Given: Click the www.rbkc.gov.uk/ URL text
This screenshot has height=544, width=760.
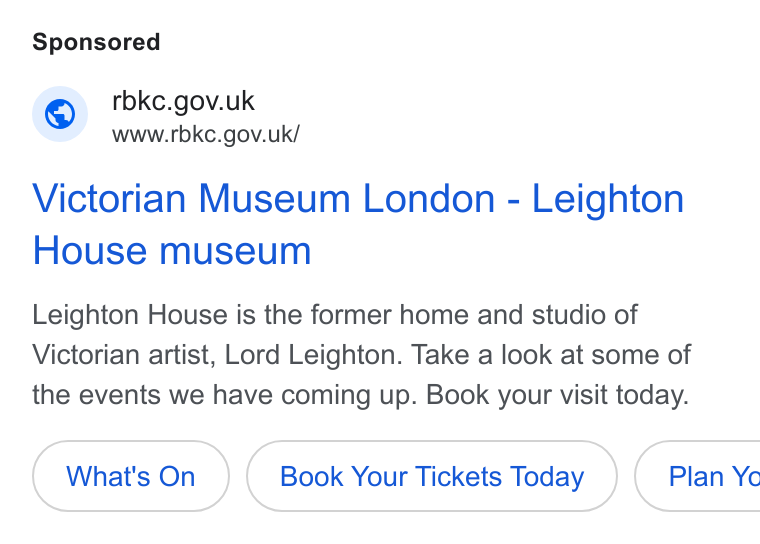Looking at the screenshot, I should click(x=206, y=134).
